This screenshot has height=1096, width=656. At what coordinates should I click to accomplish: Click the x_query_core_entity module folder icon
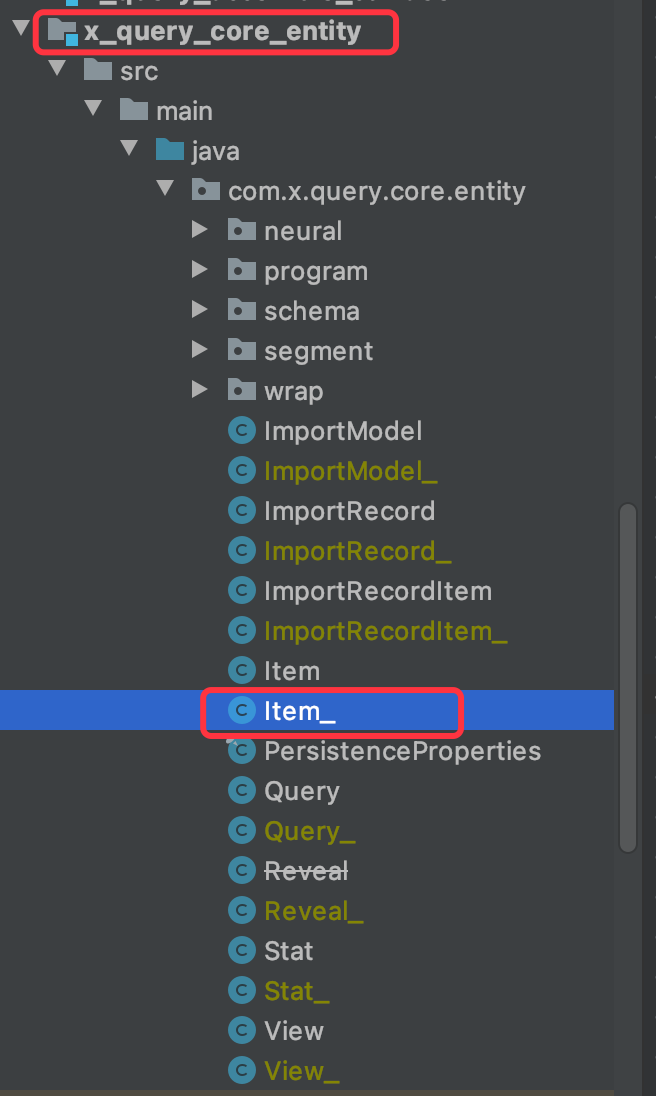(x=62, y=32)
